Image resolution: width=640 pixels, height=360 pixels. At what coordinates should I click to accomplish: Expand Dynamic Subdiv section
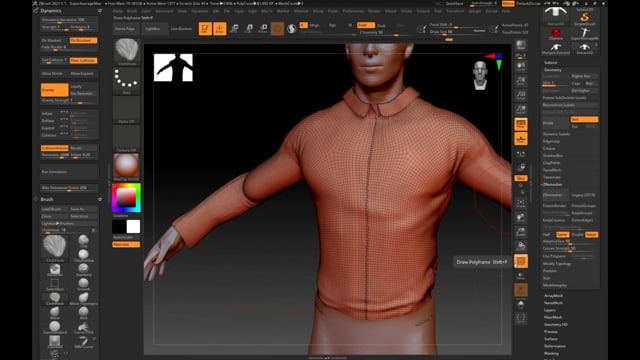click(x=556, y=134)
